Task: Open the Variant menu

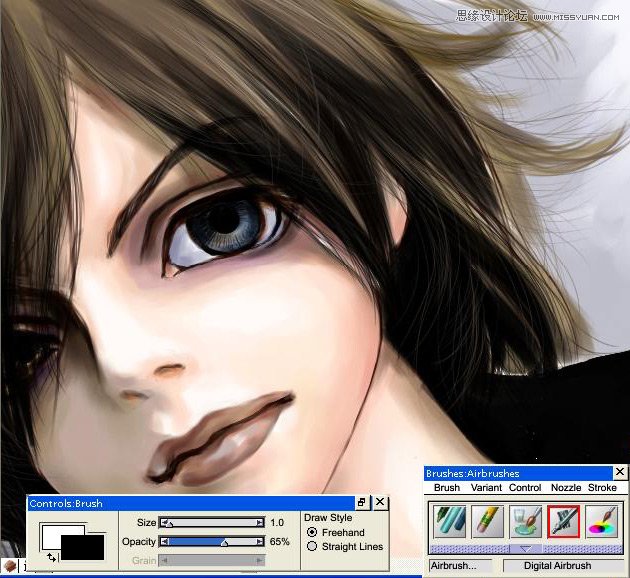Action: (x=486, y=488)
